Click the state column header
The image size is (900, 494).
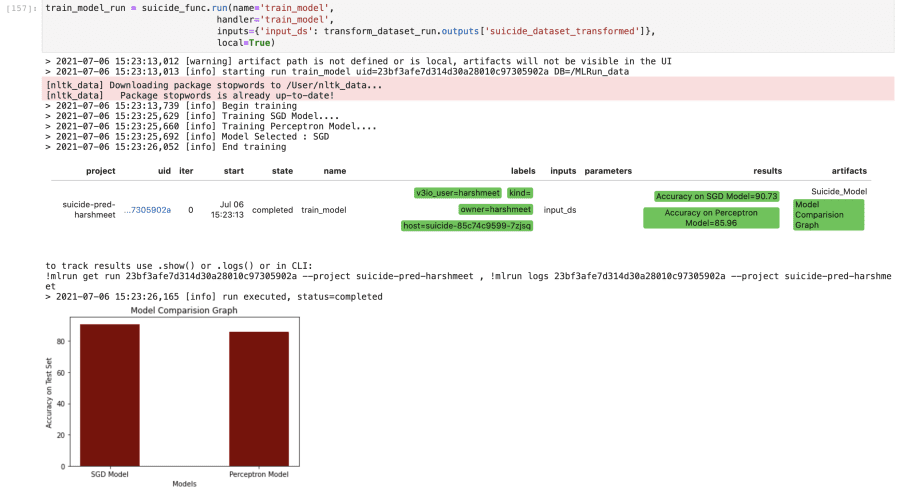[x=282, y=171]
